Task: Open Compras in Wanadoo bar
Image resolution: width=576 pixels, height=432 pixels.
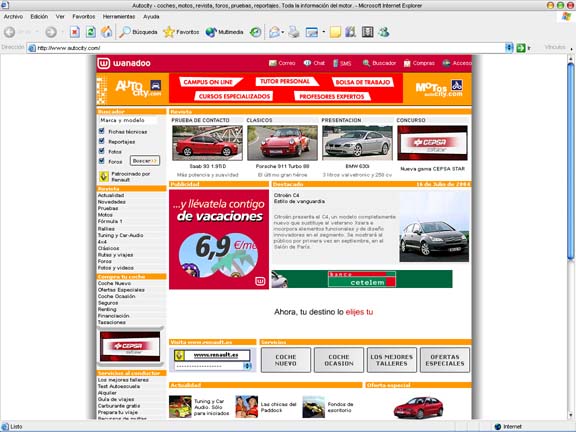Action: [419, 63]
